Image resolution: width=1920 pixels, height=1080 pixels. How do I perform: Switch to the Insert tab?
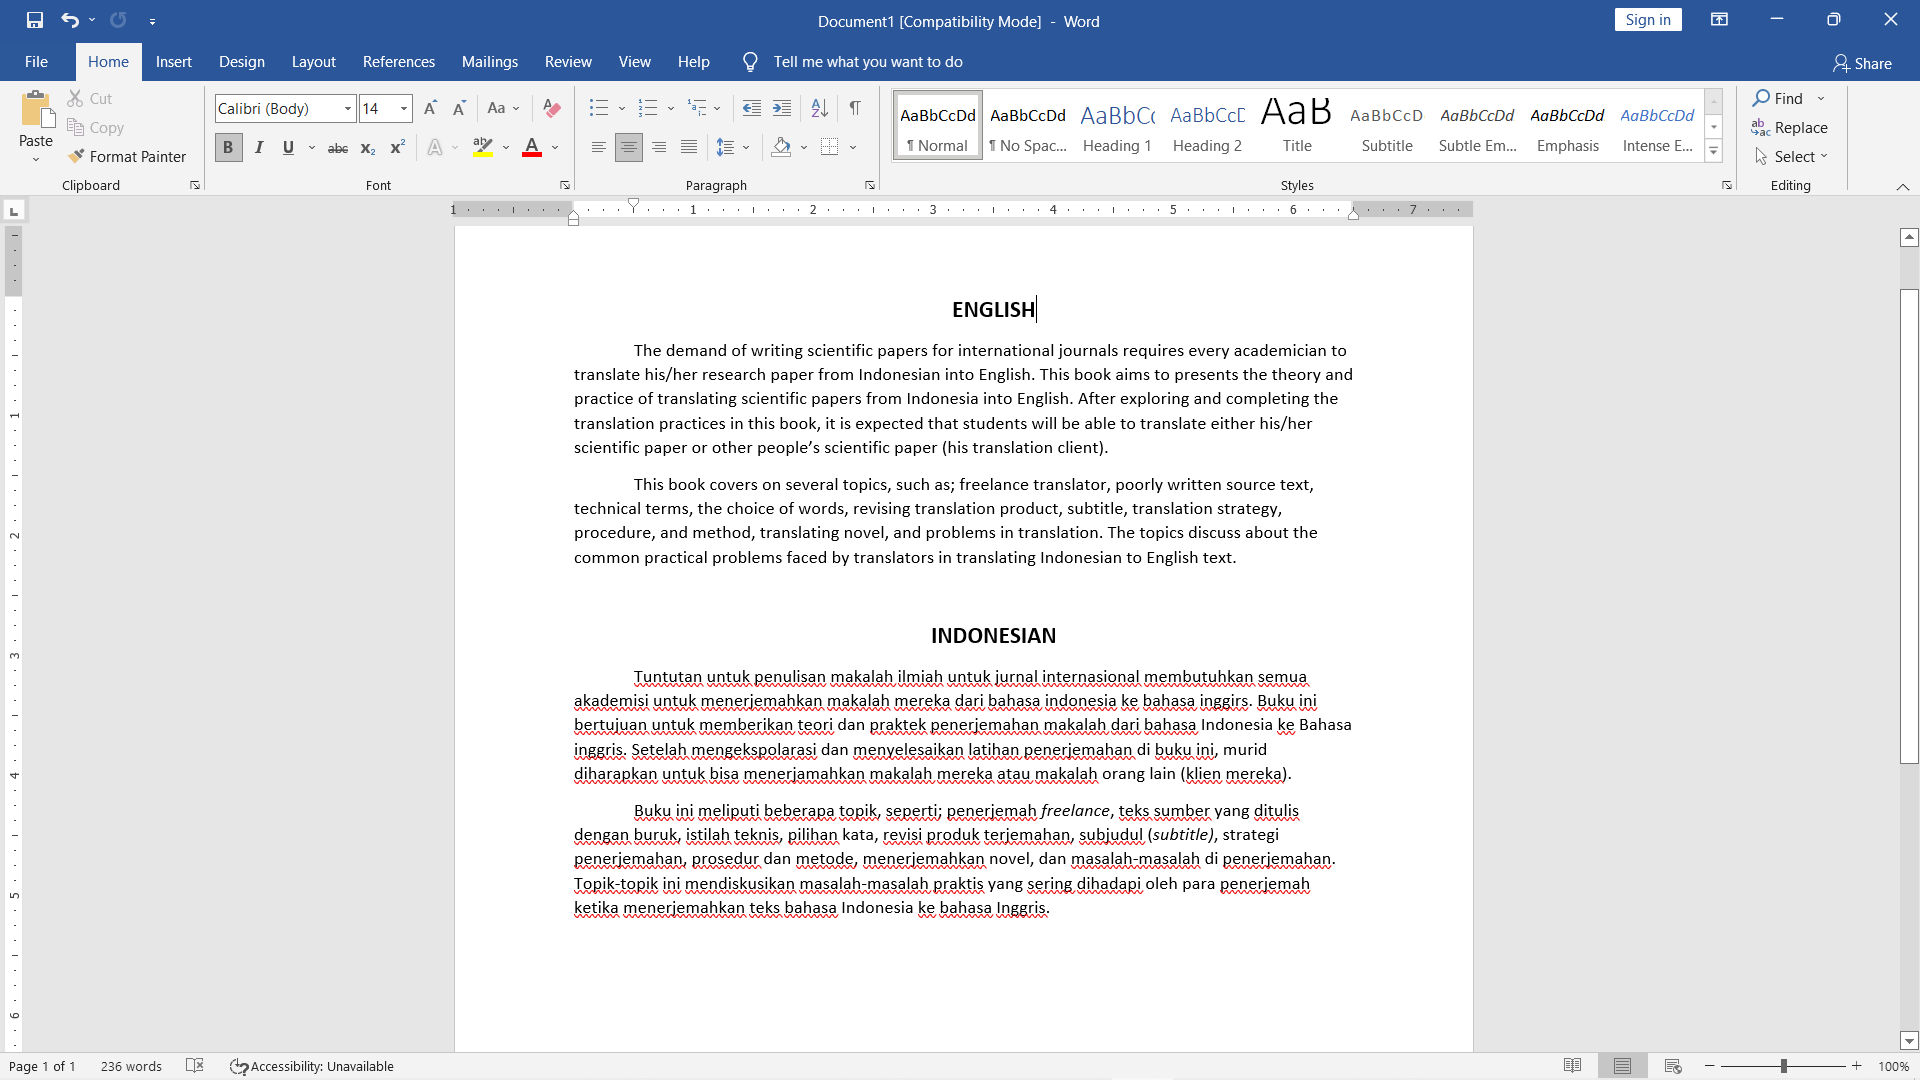click(x=174, y=62)
